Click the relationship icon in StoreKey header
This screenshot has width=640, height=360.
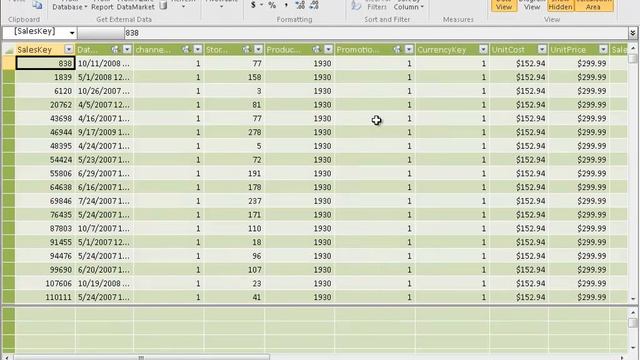tap(246, 49)
